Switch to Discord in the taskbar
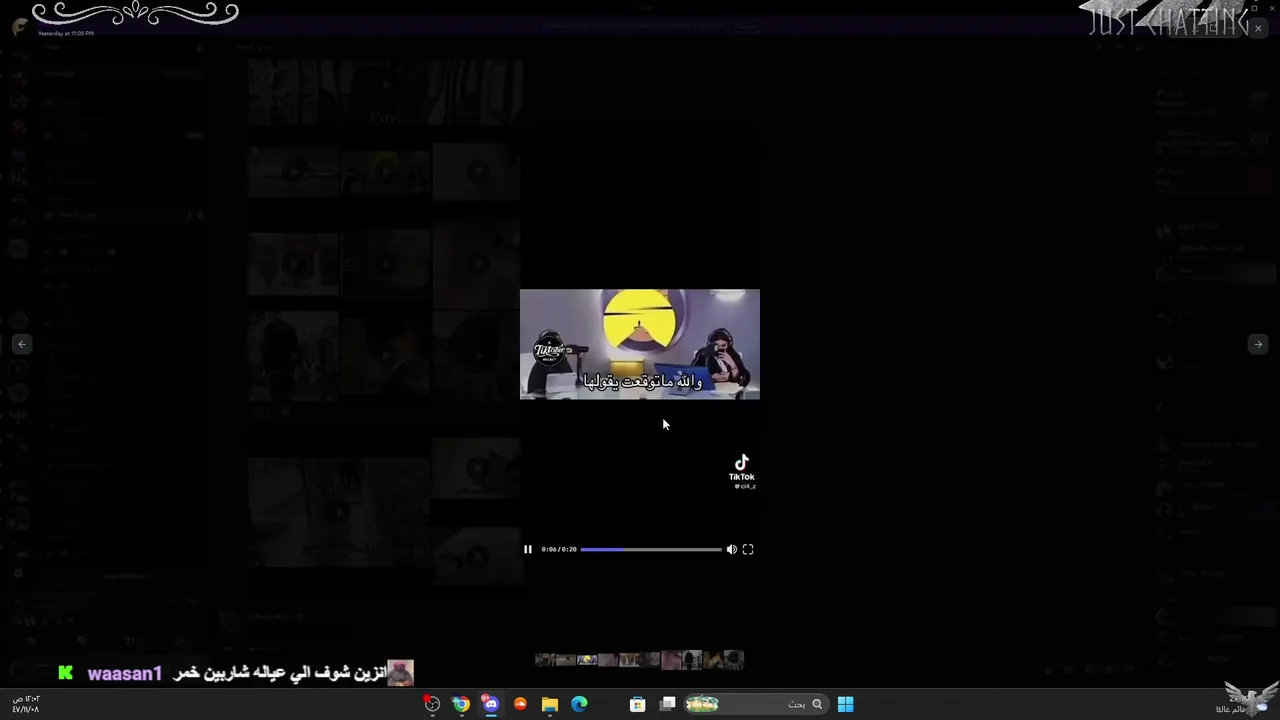Screen dimensions: 1280x720 [491, 704]
